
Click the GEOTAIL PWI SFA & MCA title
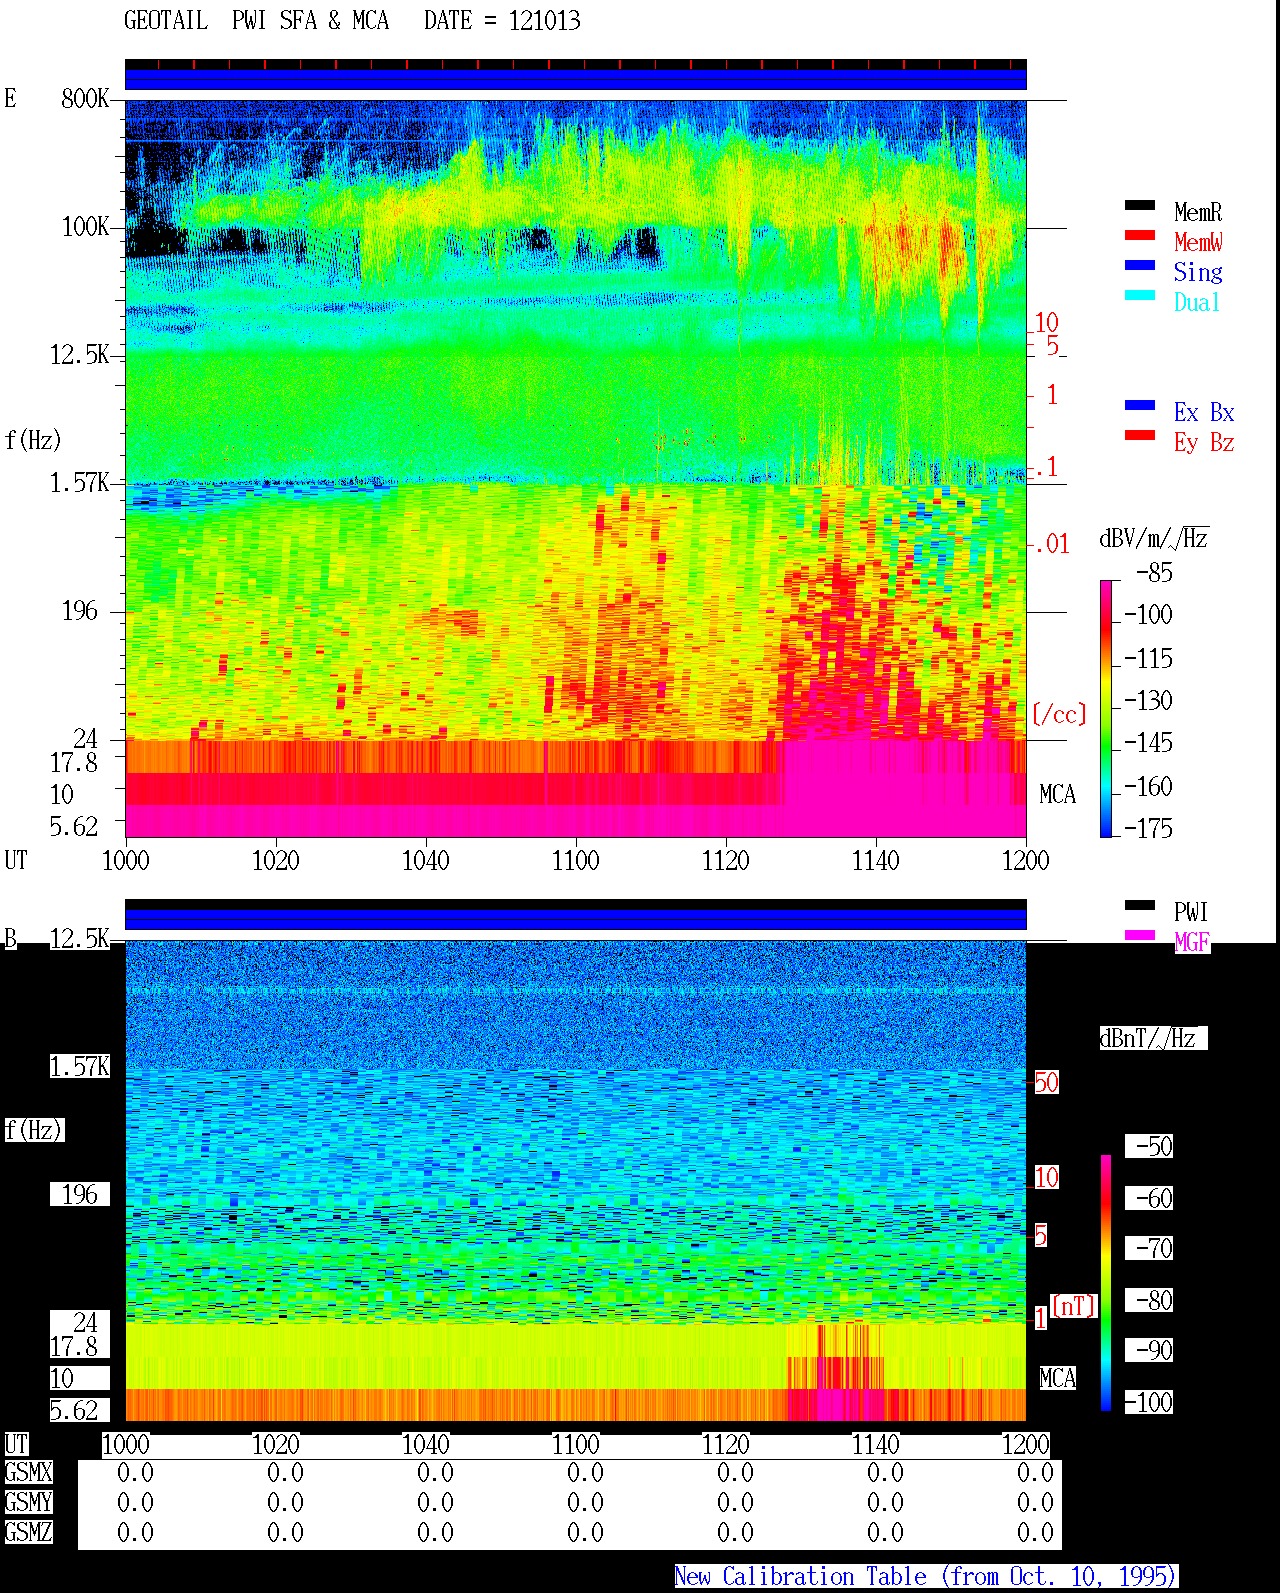[256, 21]
